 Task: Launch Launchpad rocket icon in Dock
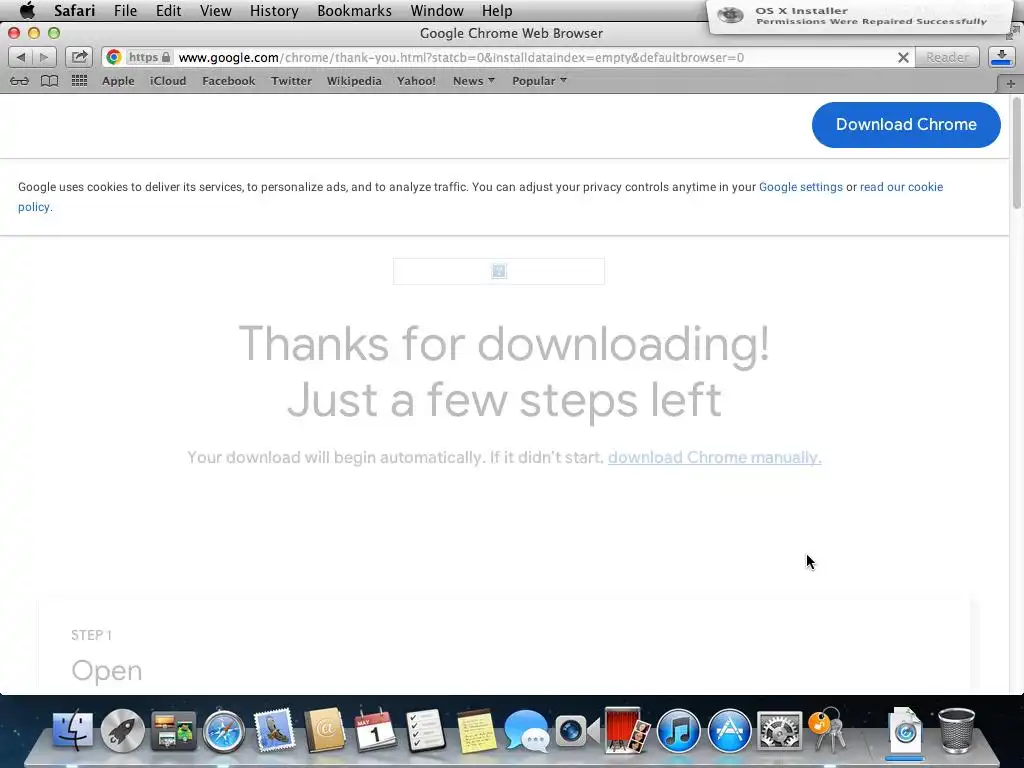tap(122, 730)
